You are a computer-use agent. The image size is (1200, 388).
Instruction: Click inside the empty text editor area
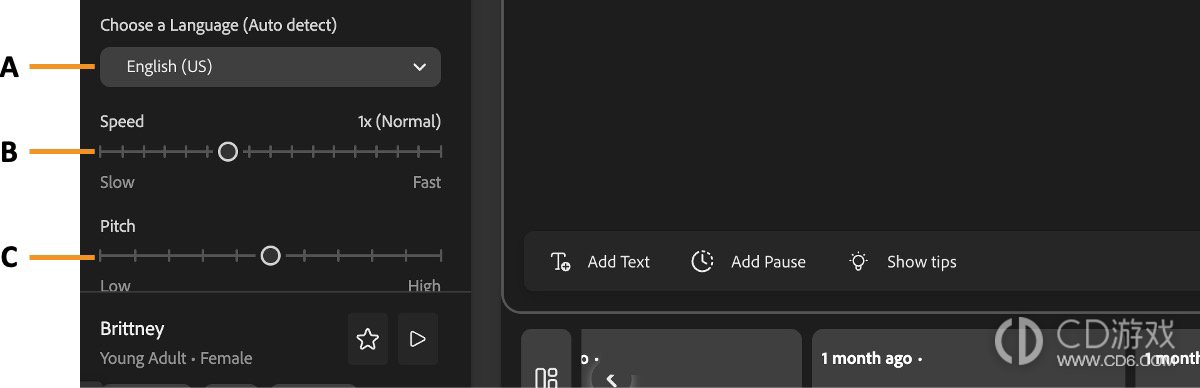[x=850, y=110]
